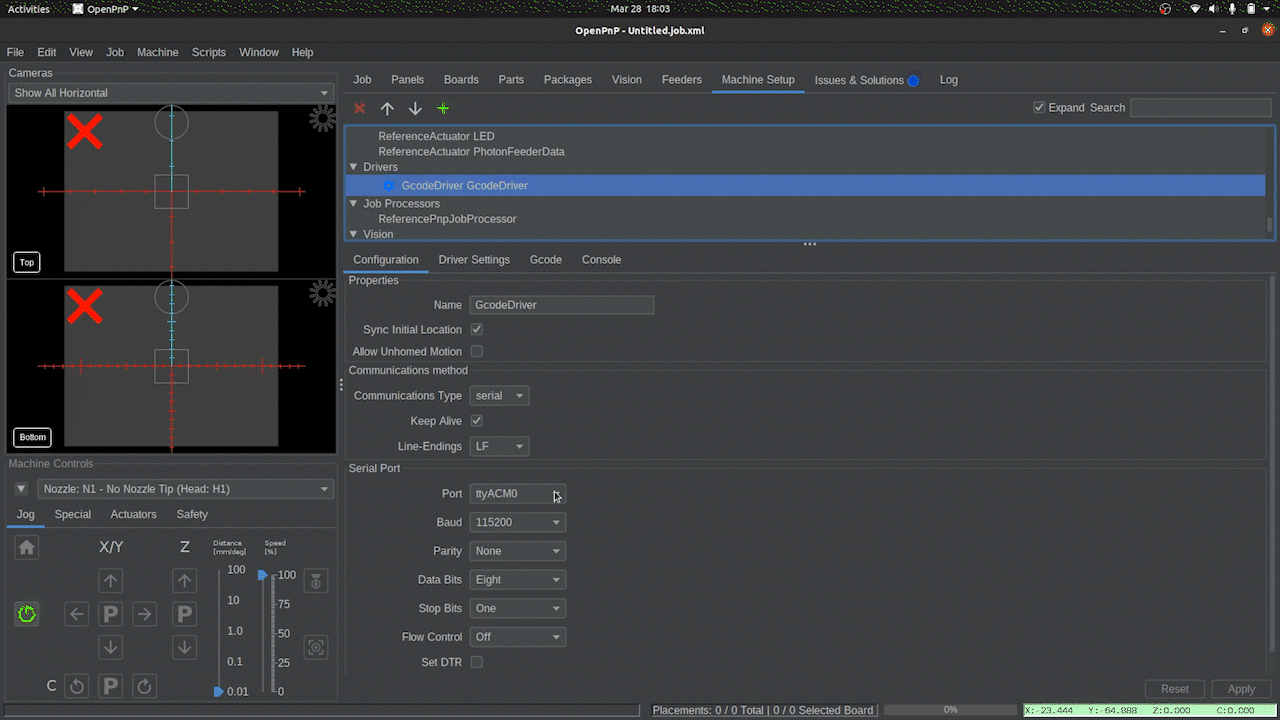
Task: Switch to the Feeders tab
Action: pos(682,80)
